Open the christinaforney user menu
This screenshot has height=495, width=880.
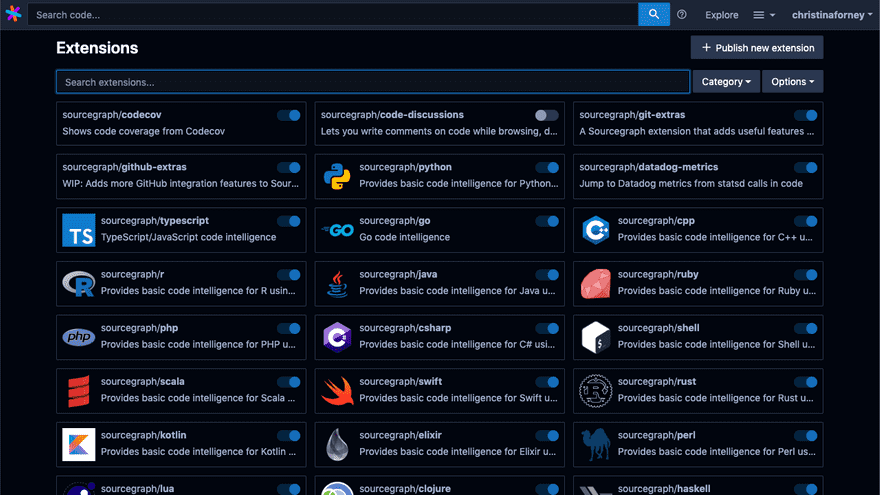(832, 15)
